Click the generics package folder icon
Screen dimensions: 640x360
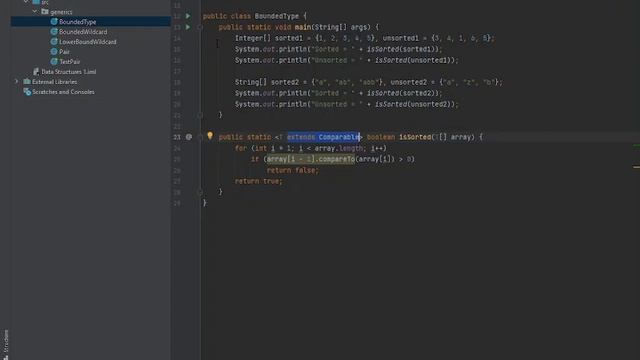45,12
